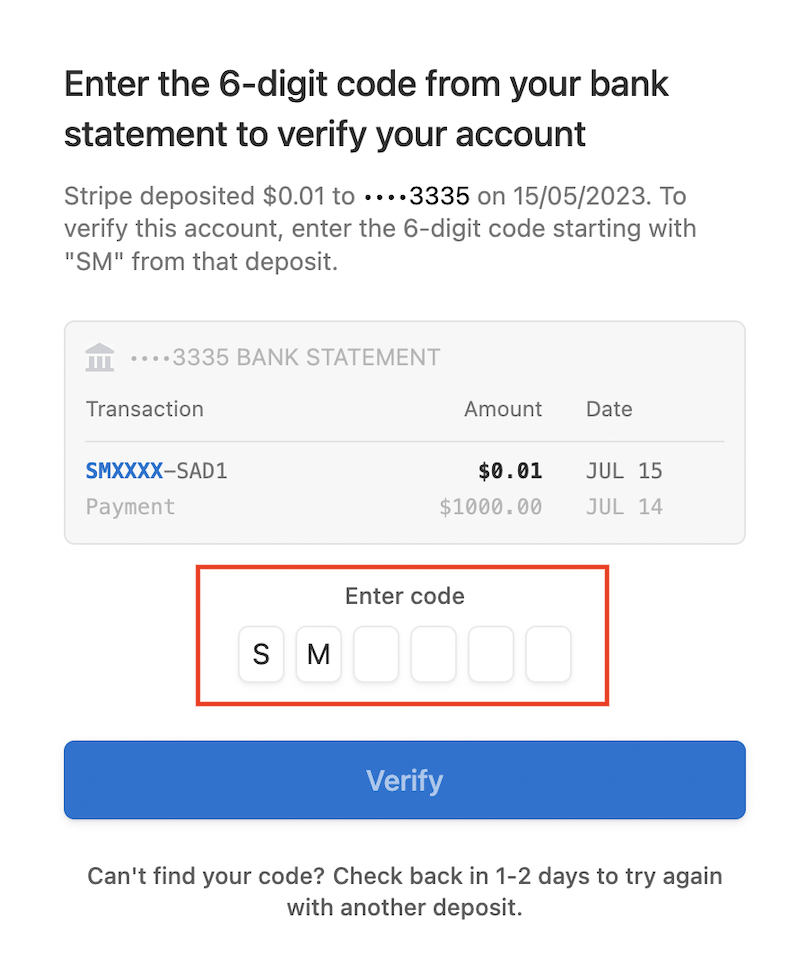Click the JUL 15 date entry
The image size is (800, 958).
[624, 470]
